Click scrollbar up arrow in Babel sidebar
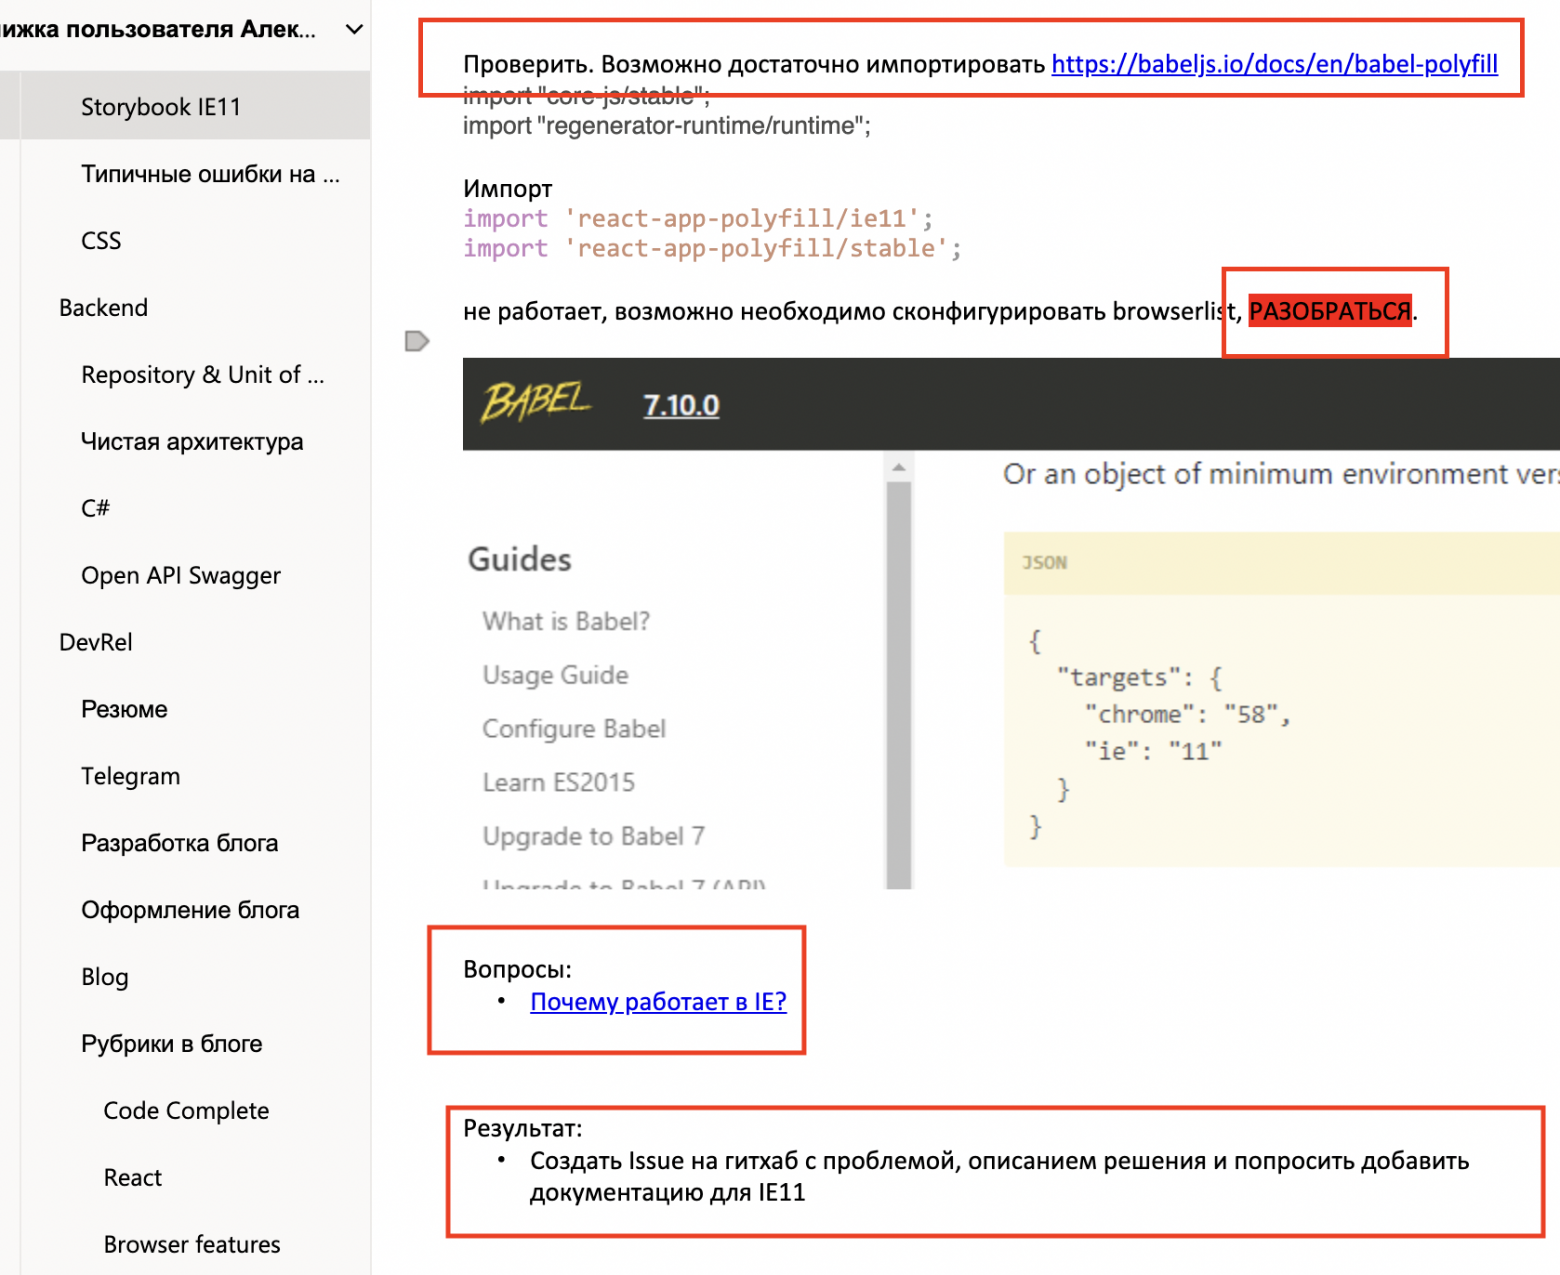 (899, 467)
